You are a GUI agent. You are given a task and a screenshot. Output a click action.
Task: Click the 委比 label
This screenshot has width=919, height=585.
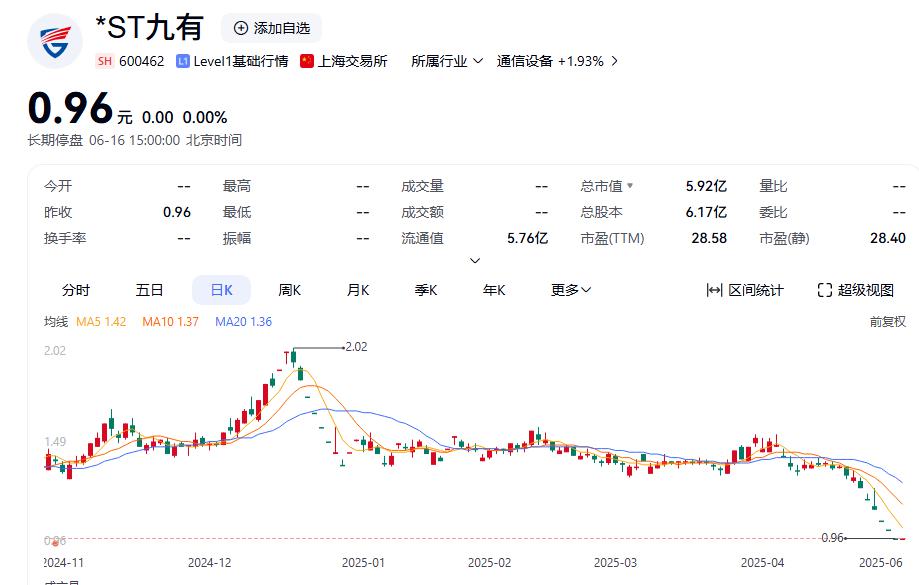pyautogui.click(x=774, y=212)
